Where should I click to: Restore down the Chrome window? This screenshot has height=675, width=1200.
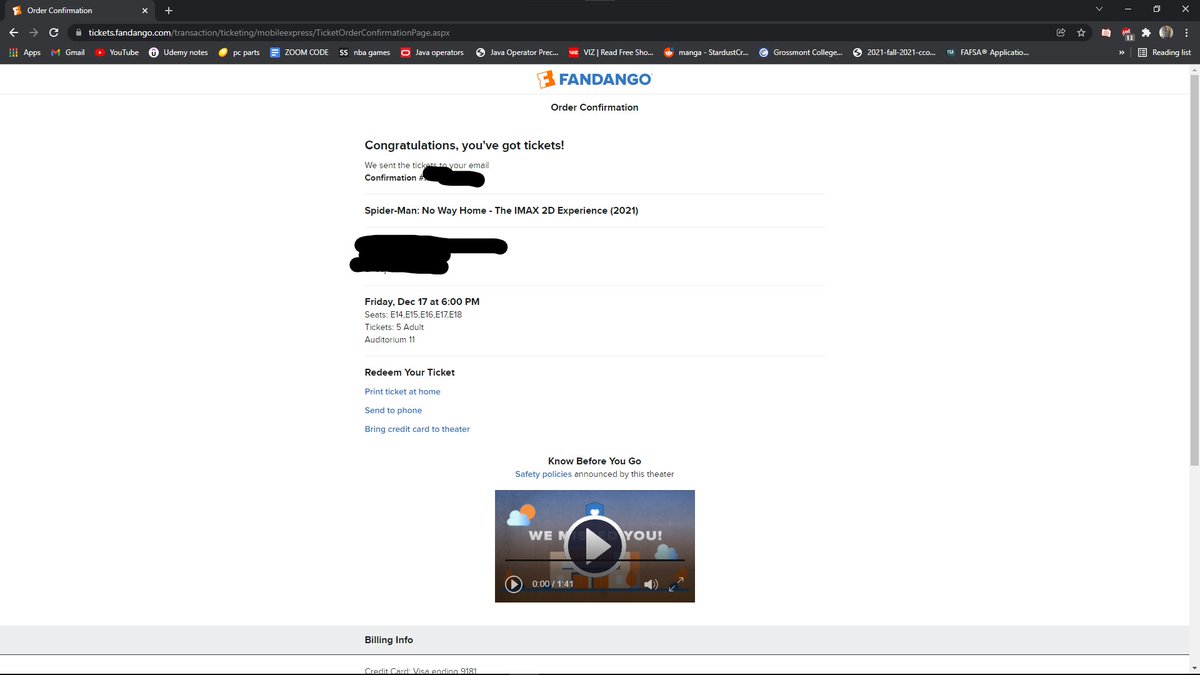pyautogui.click(x=1156, y=9)
